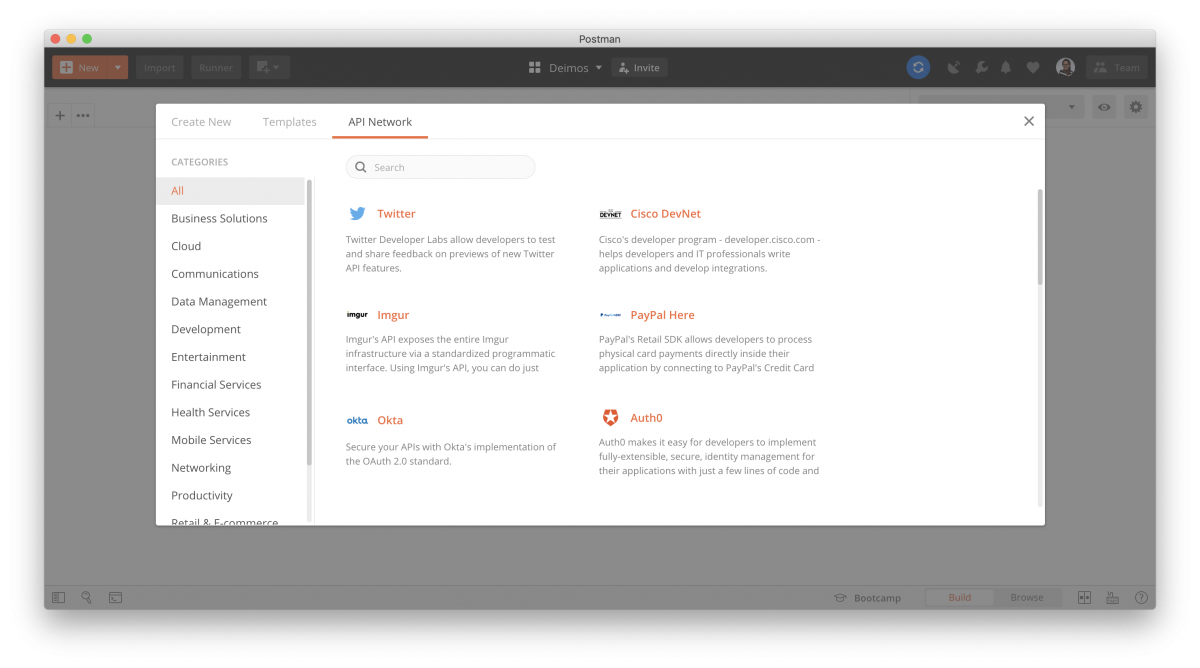1200x668 pixels.
Task: Select the Communications category
Action: tap(231, 274)
